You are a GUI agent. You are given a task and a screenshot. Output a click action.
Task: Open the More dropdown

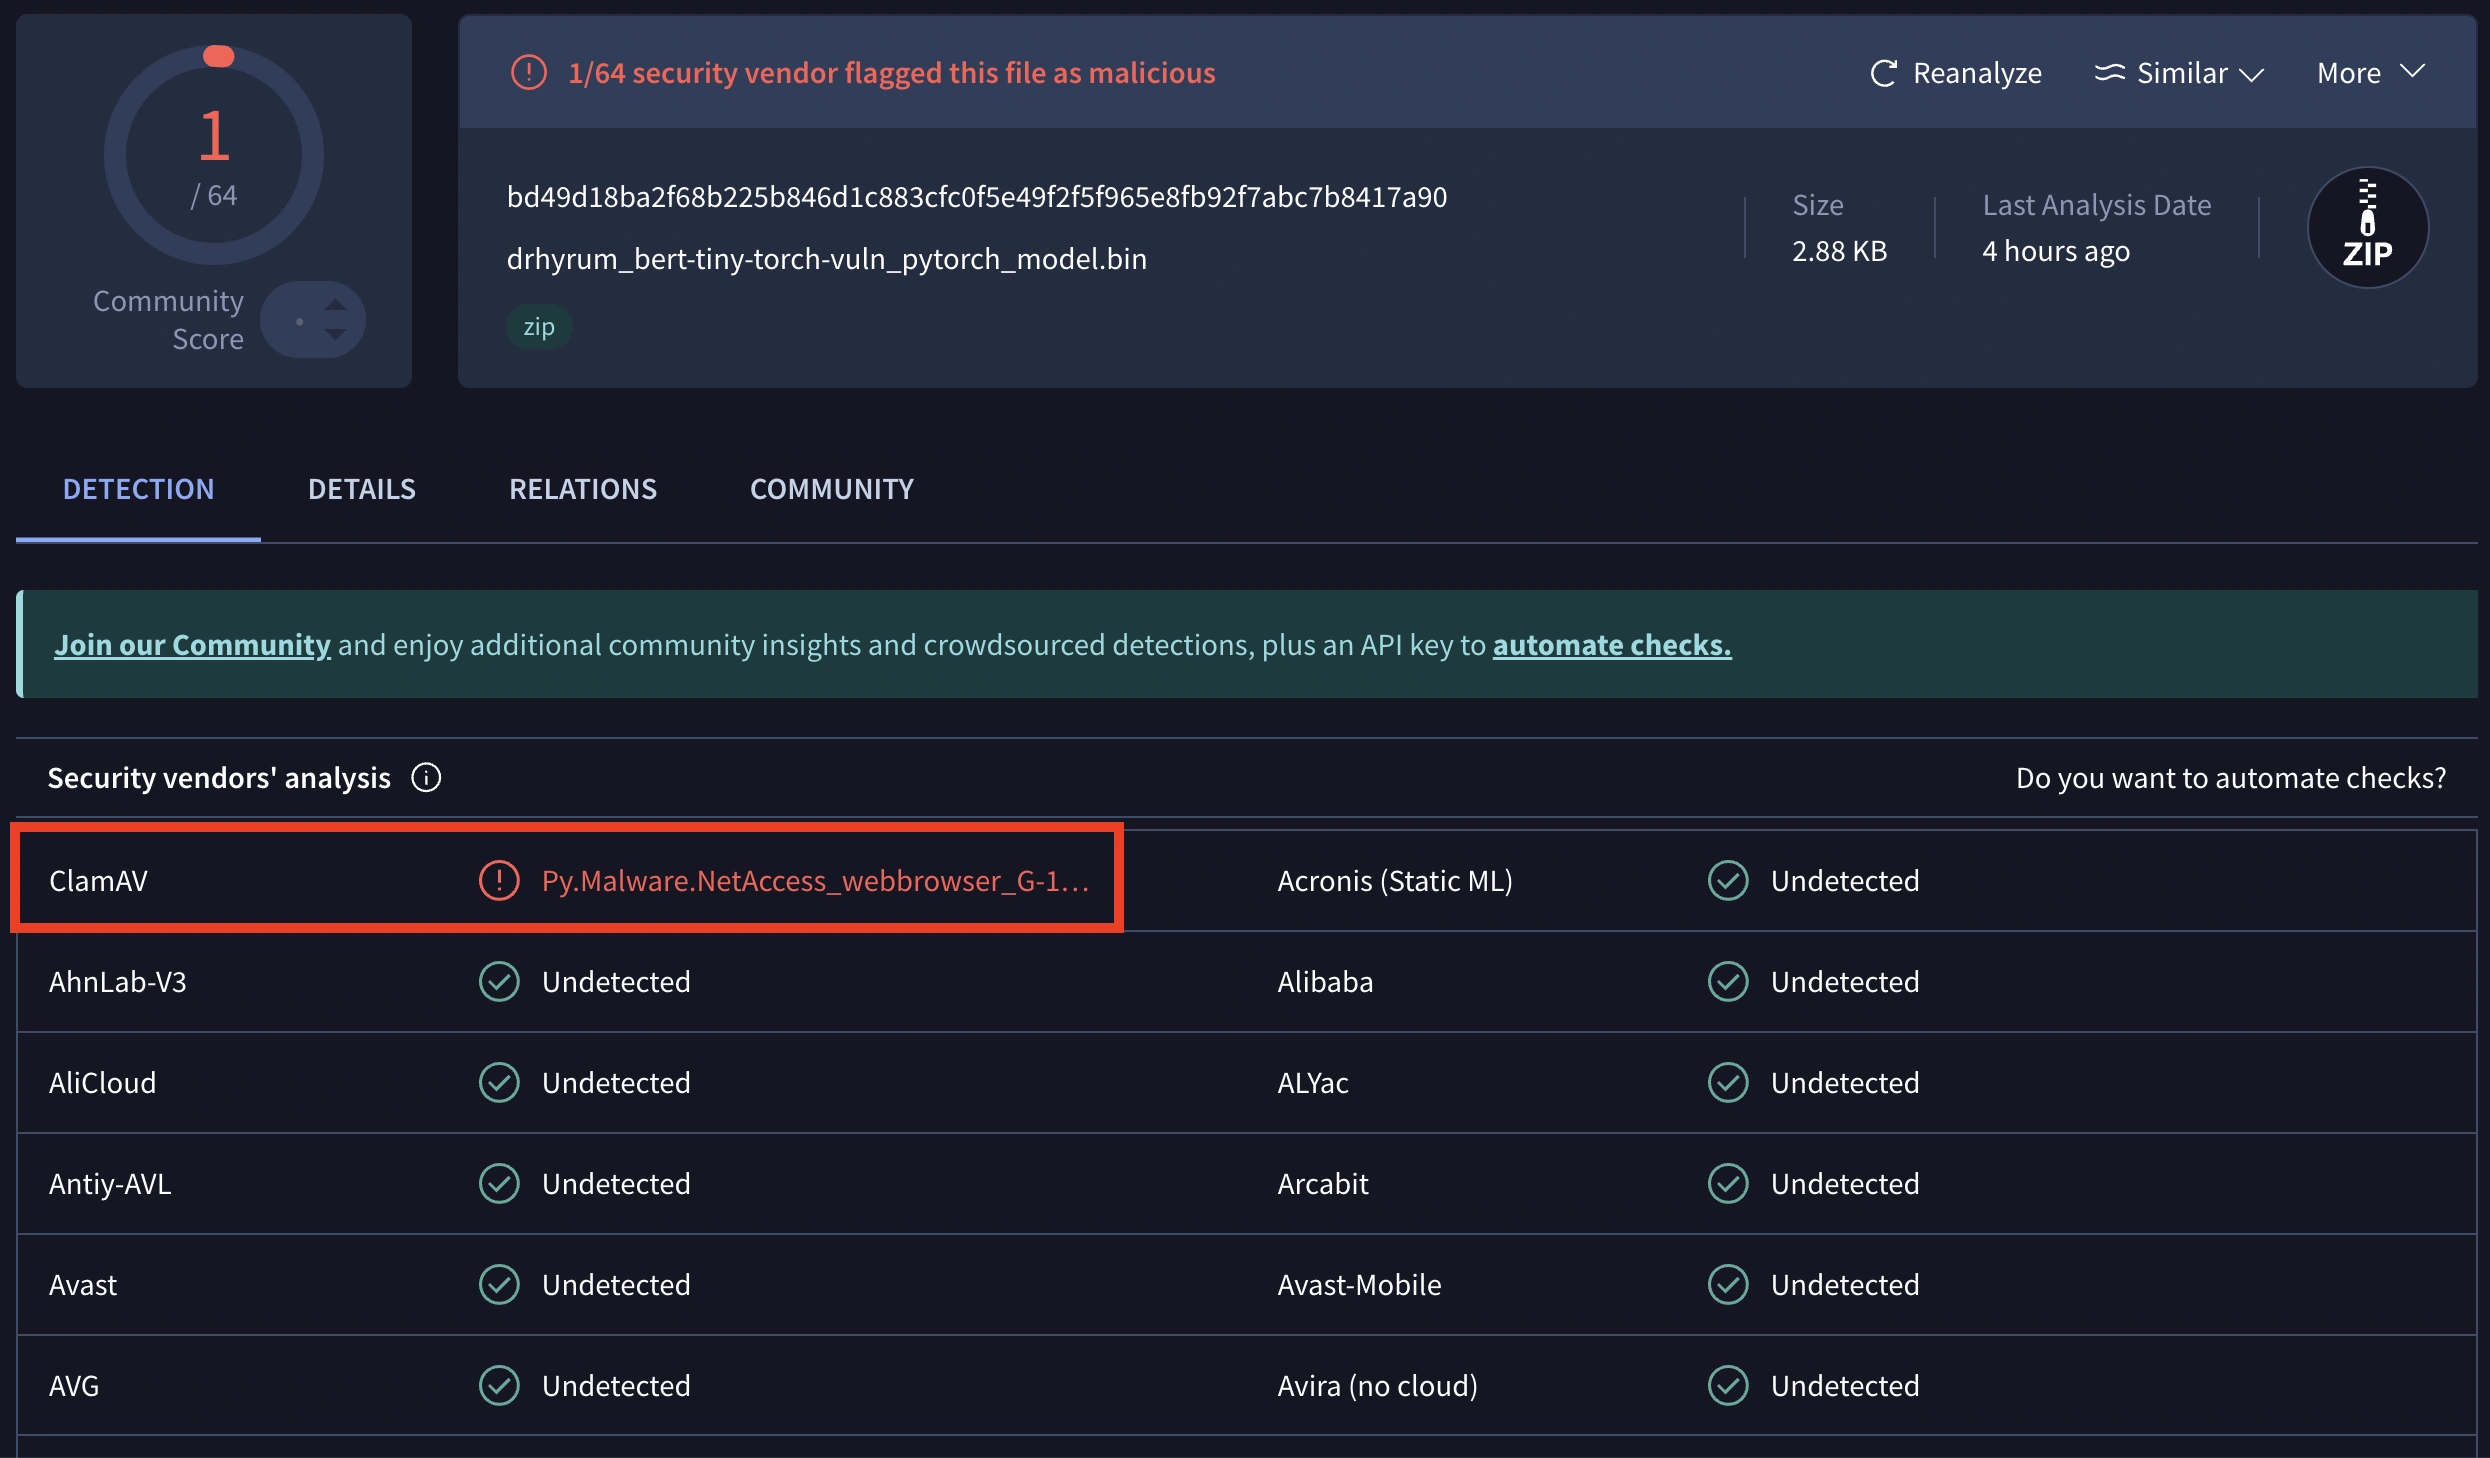(2370, 72)
